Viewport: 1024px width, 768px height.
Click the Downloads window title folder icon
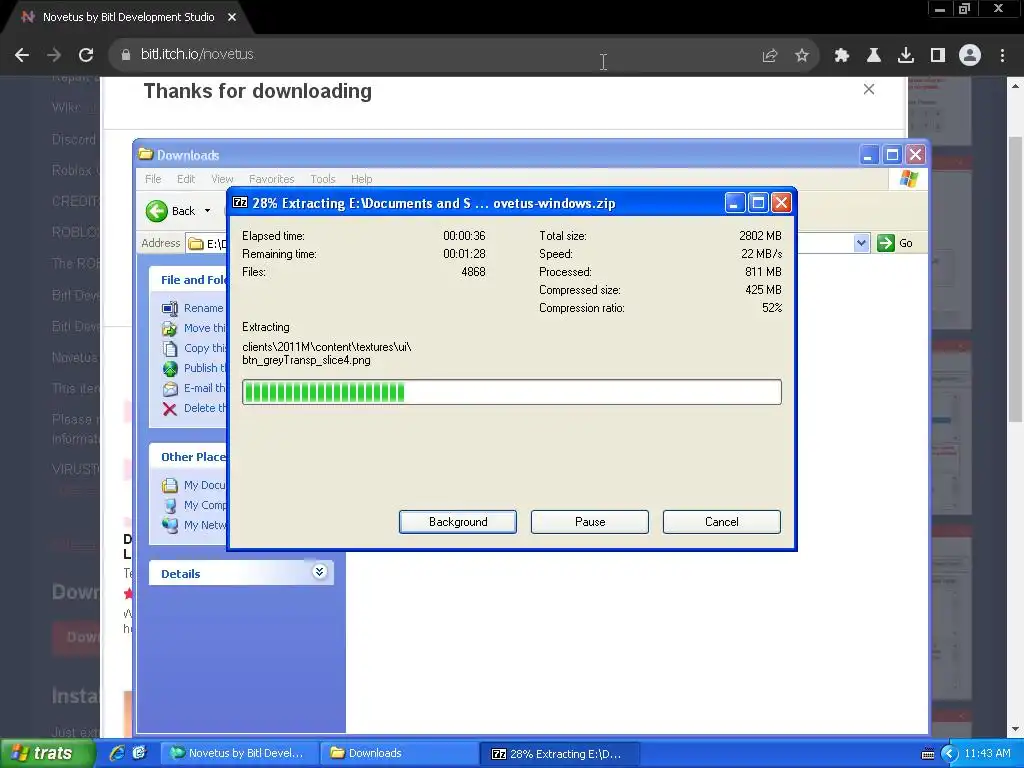click(146, 155)
